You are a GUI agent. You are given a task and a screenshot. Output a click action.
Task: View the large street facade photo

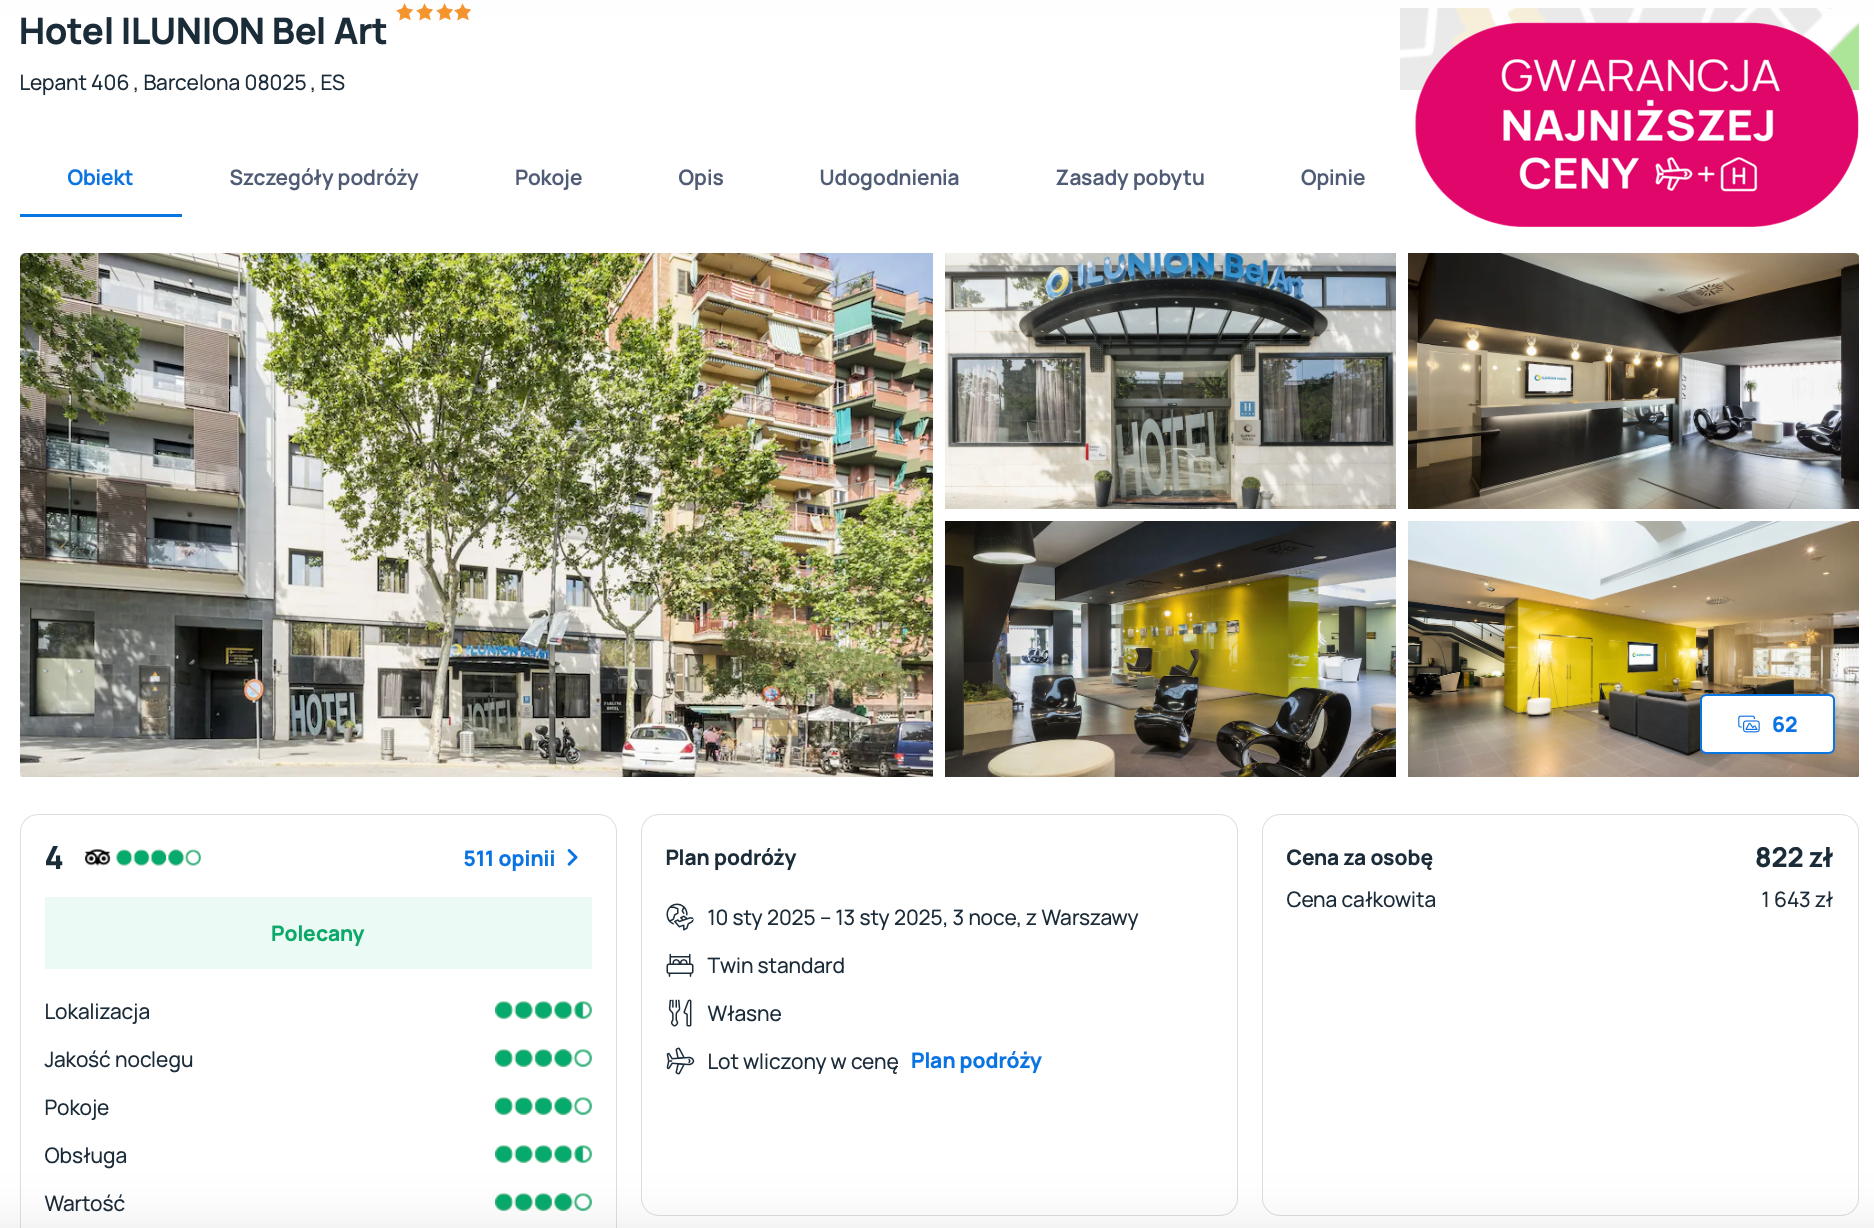coord(476,515)
